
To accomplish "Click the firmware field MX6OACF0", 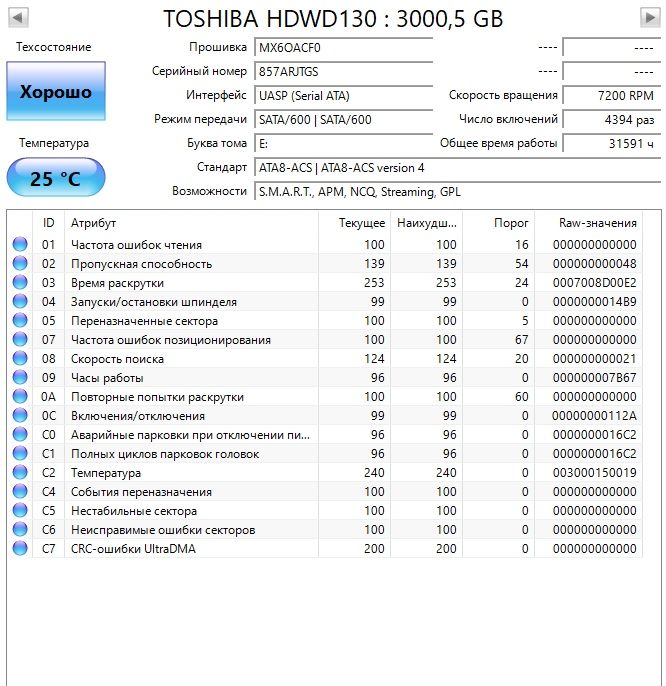I will pyautogui.click(x=344, y=47).
